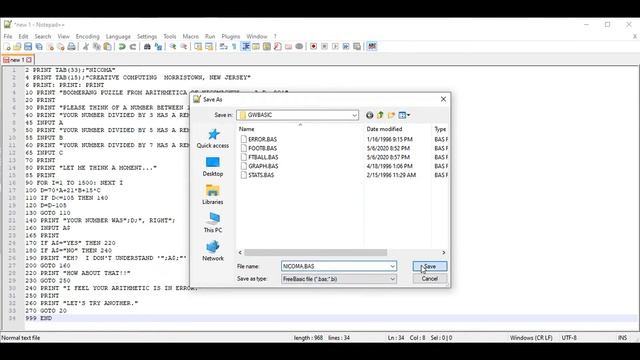Click the Create New Folder icon
Viewport: 640px width, 360px height.
tap(391, 115)
